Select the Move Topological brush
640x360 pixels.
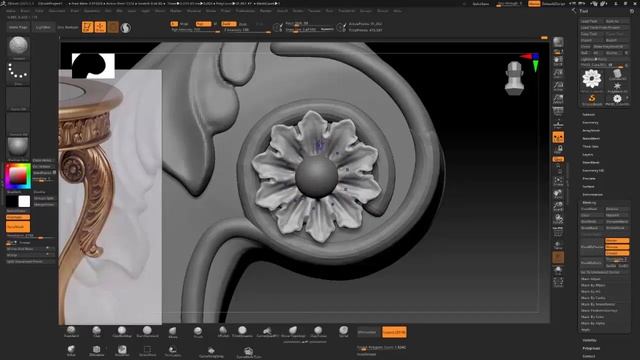[293, 332]
